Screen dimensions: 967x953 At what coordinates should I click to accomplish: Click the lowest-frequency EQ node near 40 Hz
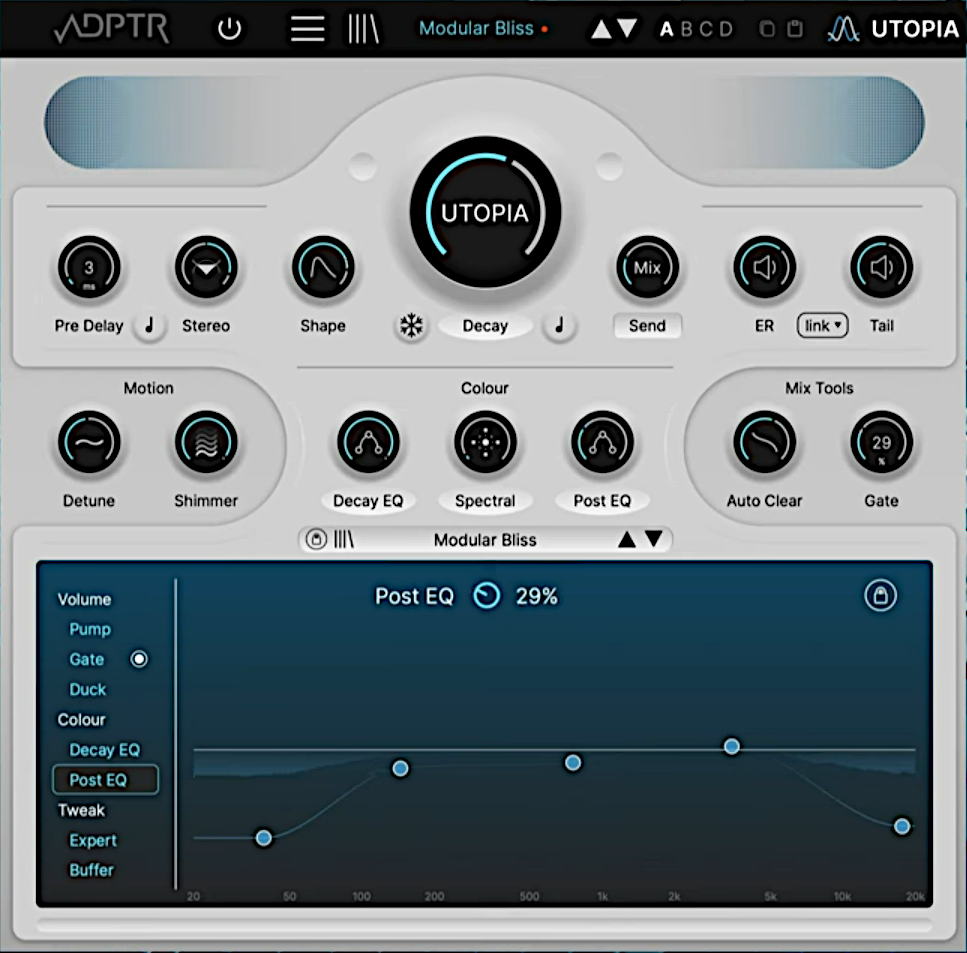point(264,838)
